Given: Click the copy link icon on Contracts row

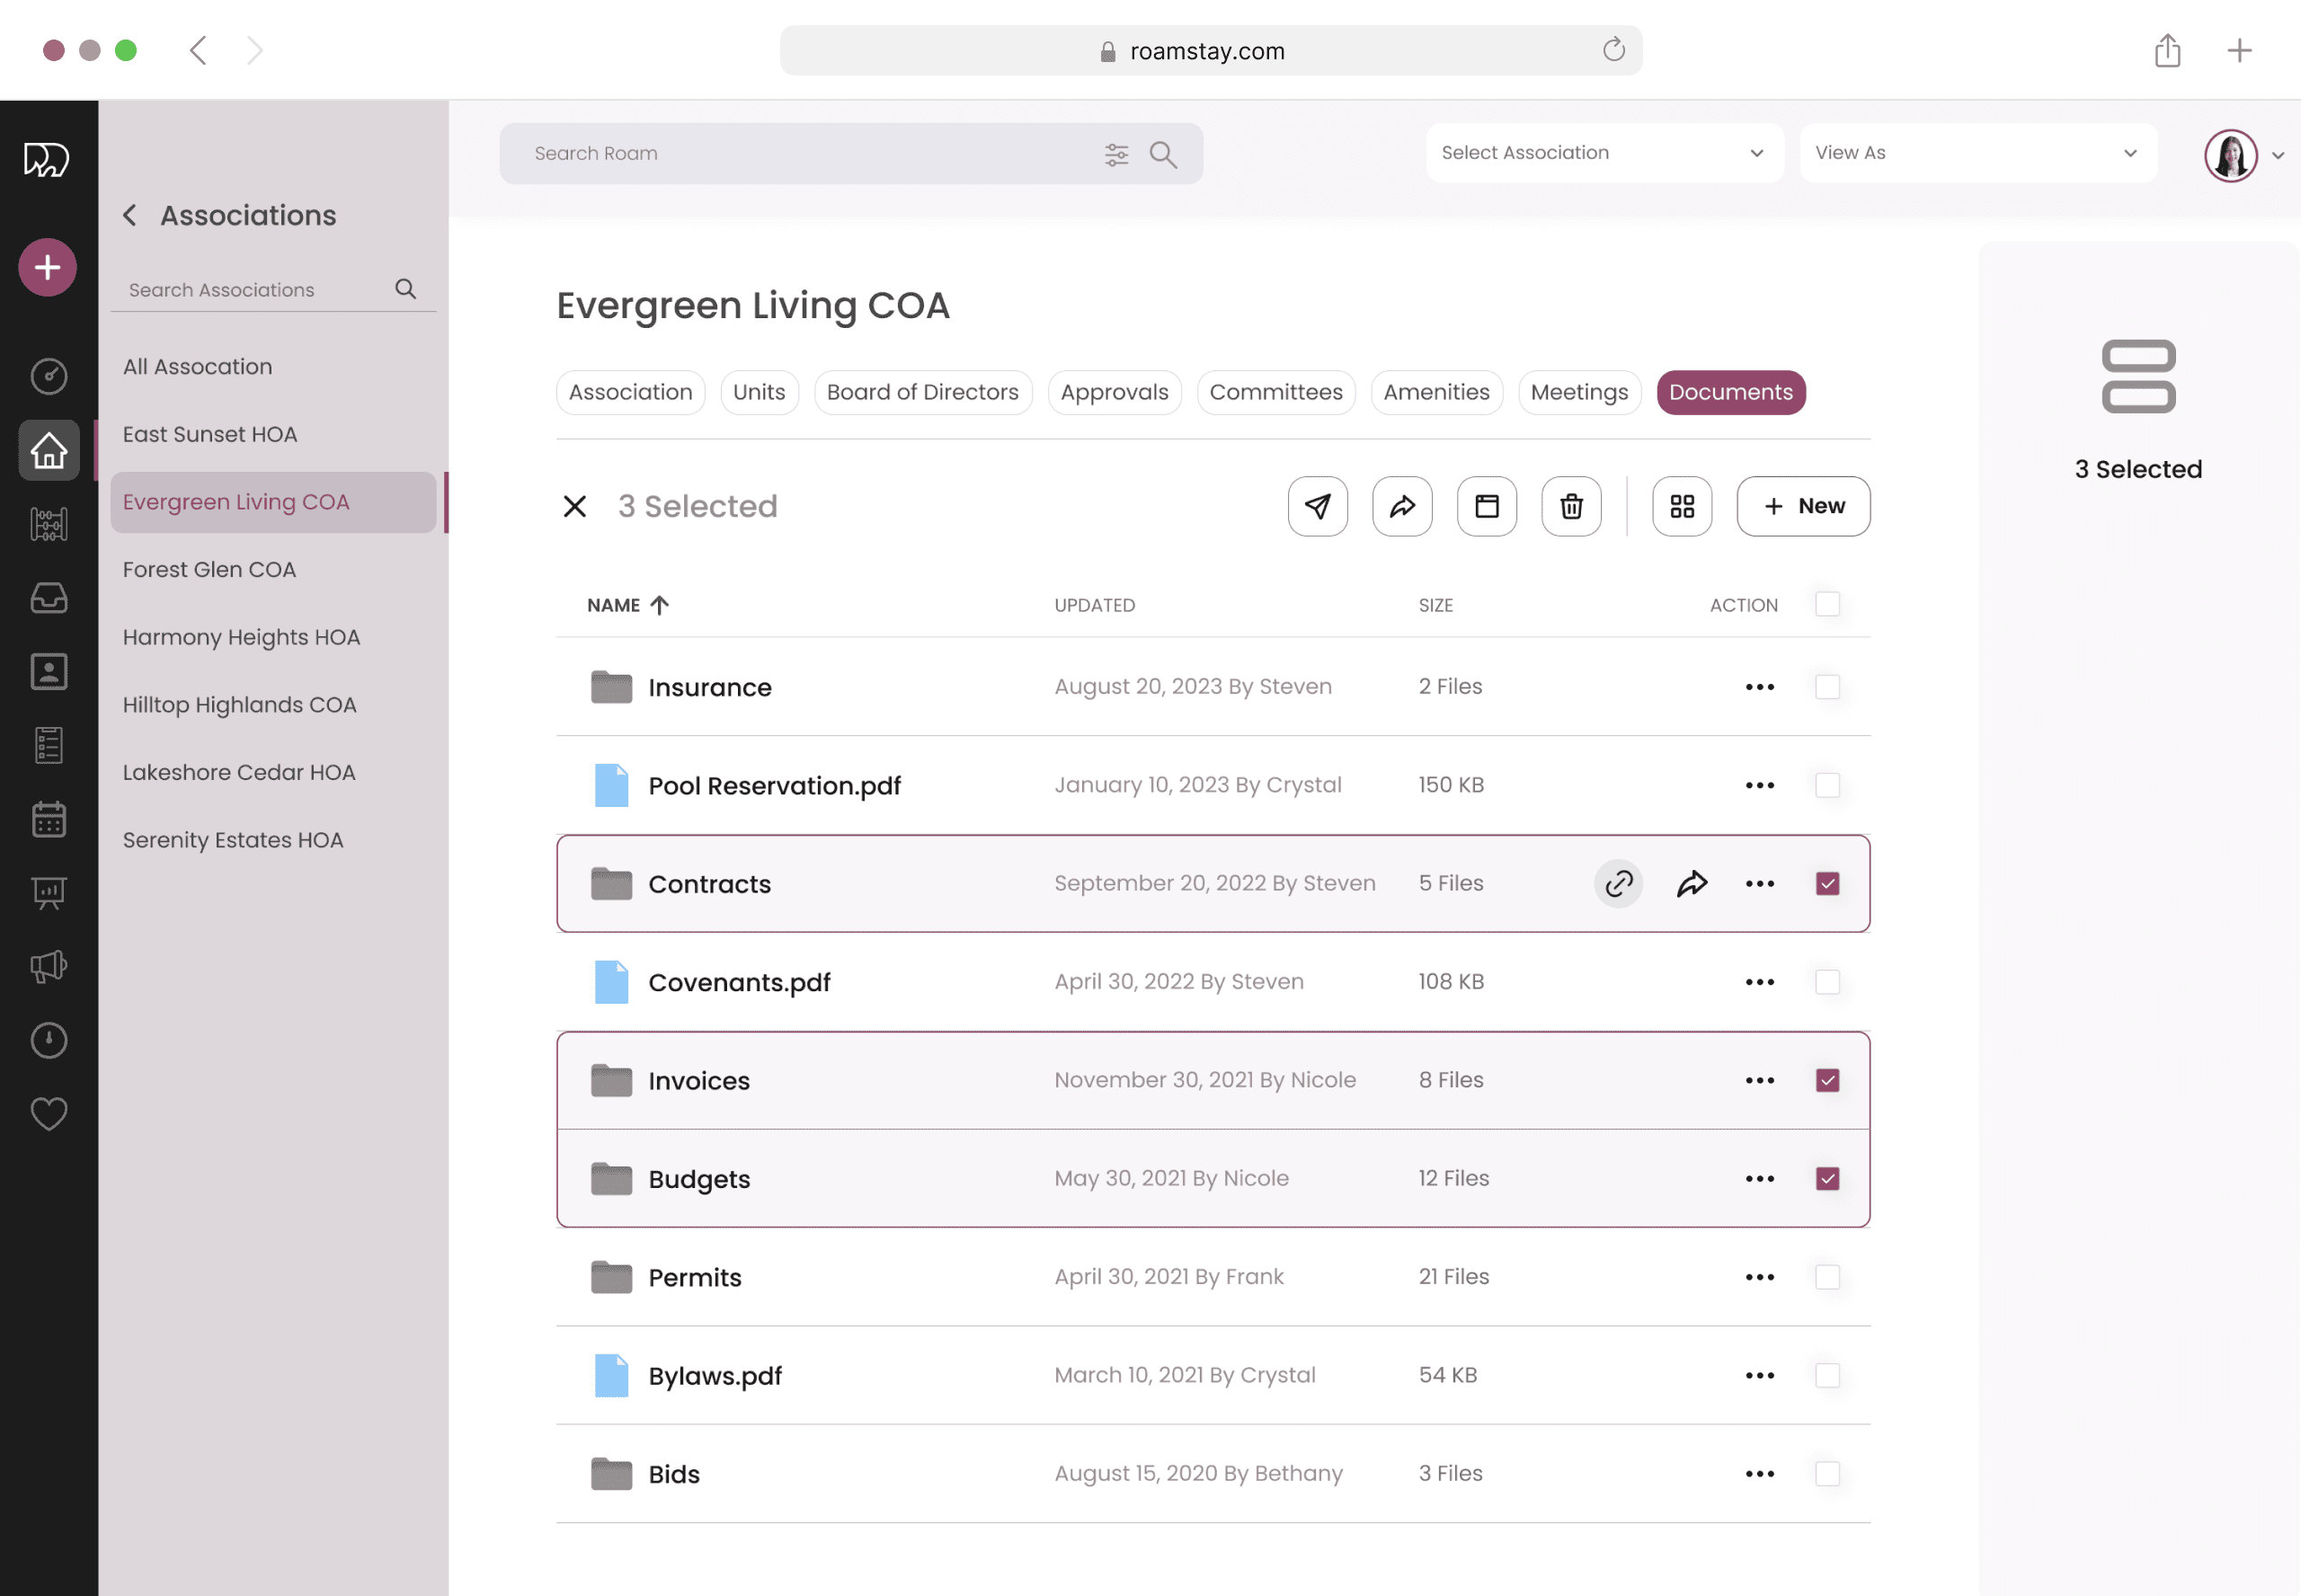Looking at the screenshot, I should (x=1618, y=884).
